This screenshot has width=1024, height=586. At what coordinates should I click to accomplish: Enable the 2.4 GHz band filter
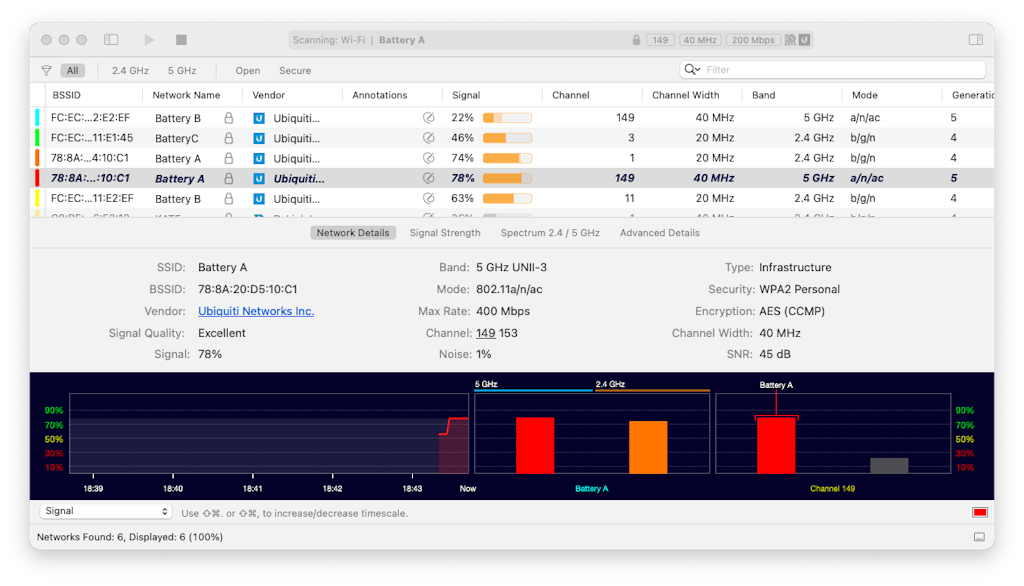point(130,71)
